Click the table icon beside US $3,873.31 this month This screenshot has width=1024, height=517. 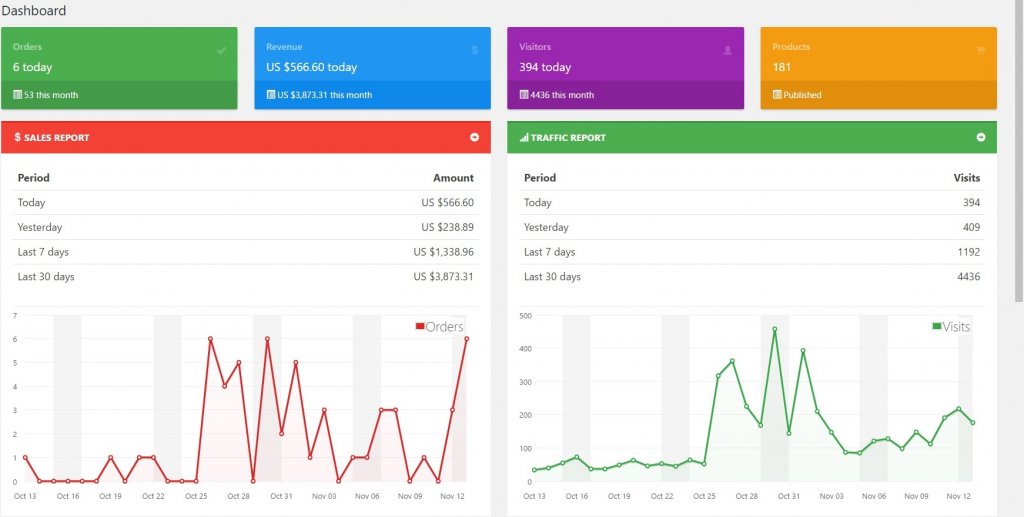coord(271,95)
